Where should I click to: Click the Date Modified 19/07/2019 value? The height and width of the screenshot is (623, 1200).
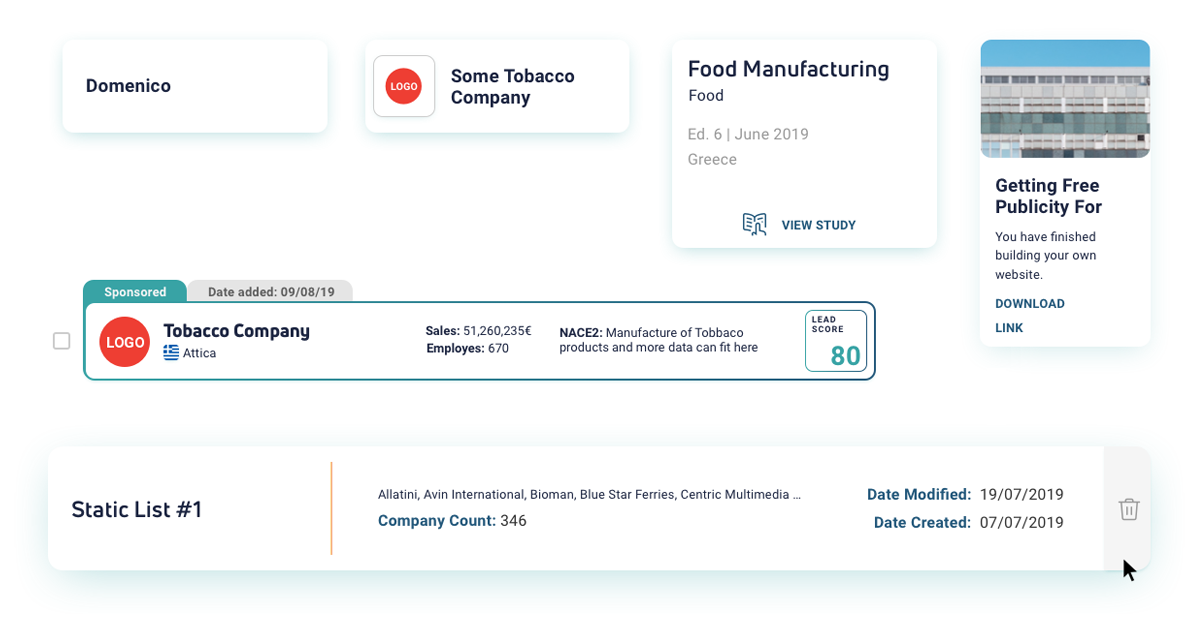[1022, 494]
